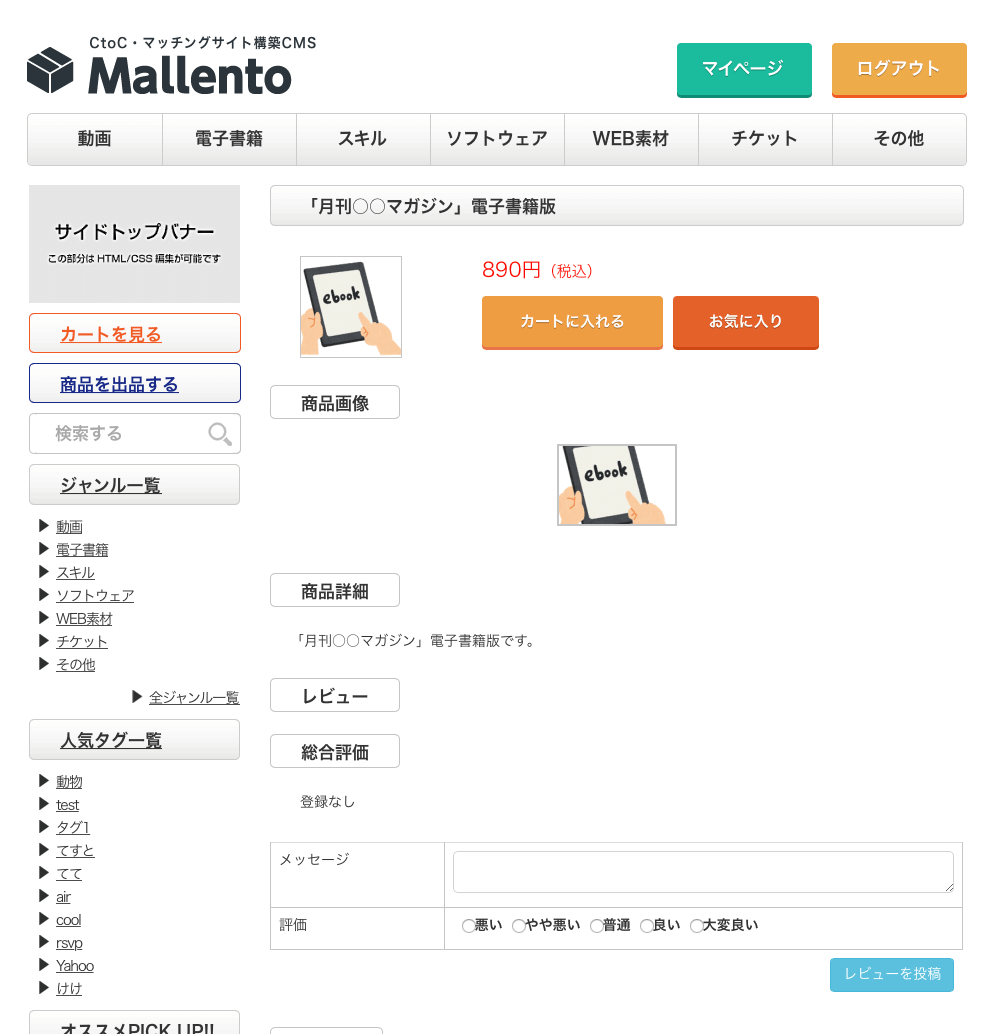Viewport: 995px width, 1034px height.
Task: Select the 大変良い rating radio button
Action: coord(696,926)
